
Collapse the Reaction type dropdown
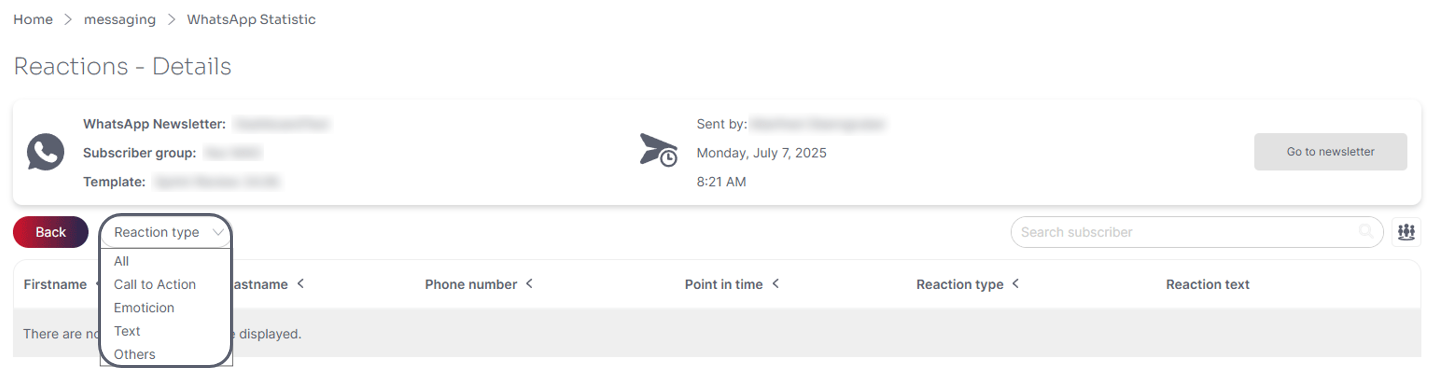(166, 232)
